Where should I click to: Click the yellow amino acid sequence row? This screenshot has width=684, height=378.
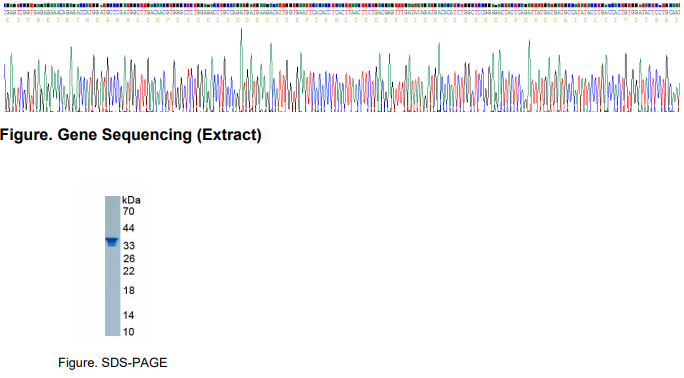pos(342,20)
